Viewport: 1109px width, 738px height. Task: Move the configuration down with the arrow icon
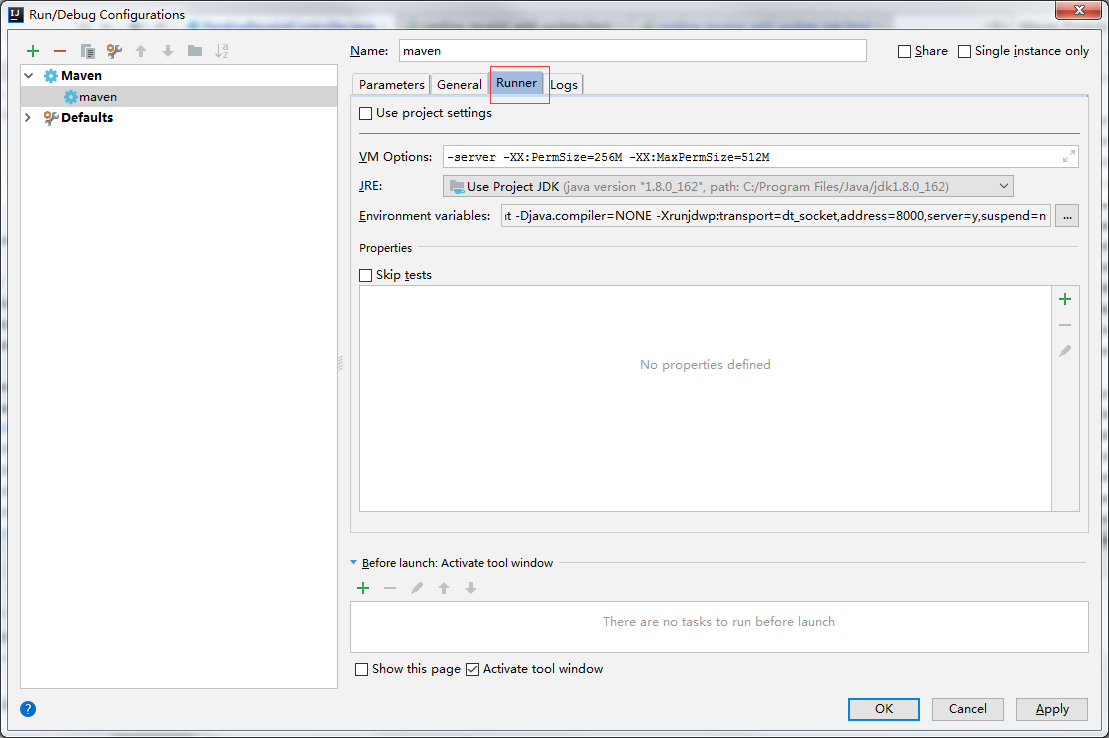point(168,51)
